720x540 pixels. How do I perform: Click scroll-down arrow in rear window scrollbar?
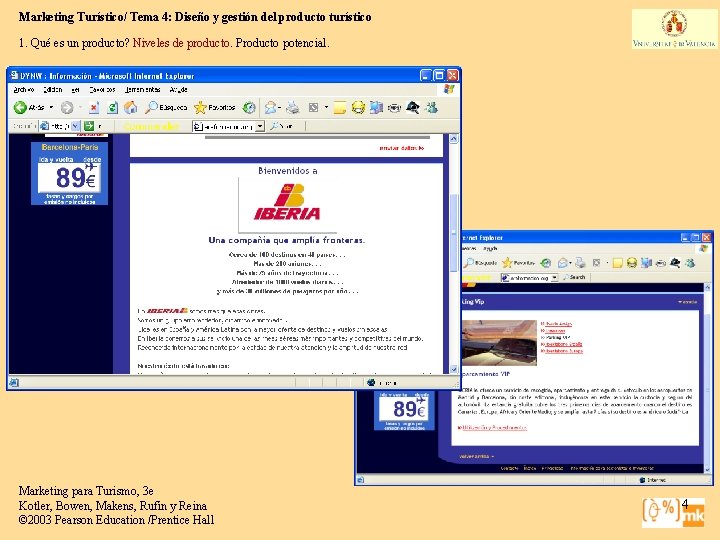(708, 469)
